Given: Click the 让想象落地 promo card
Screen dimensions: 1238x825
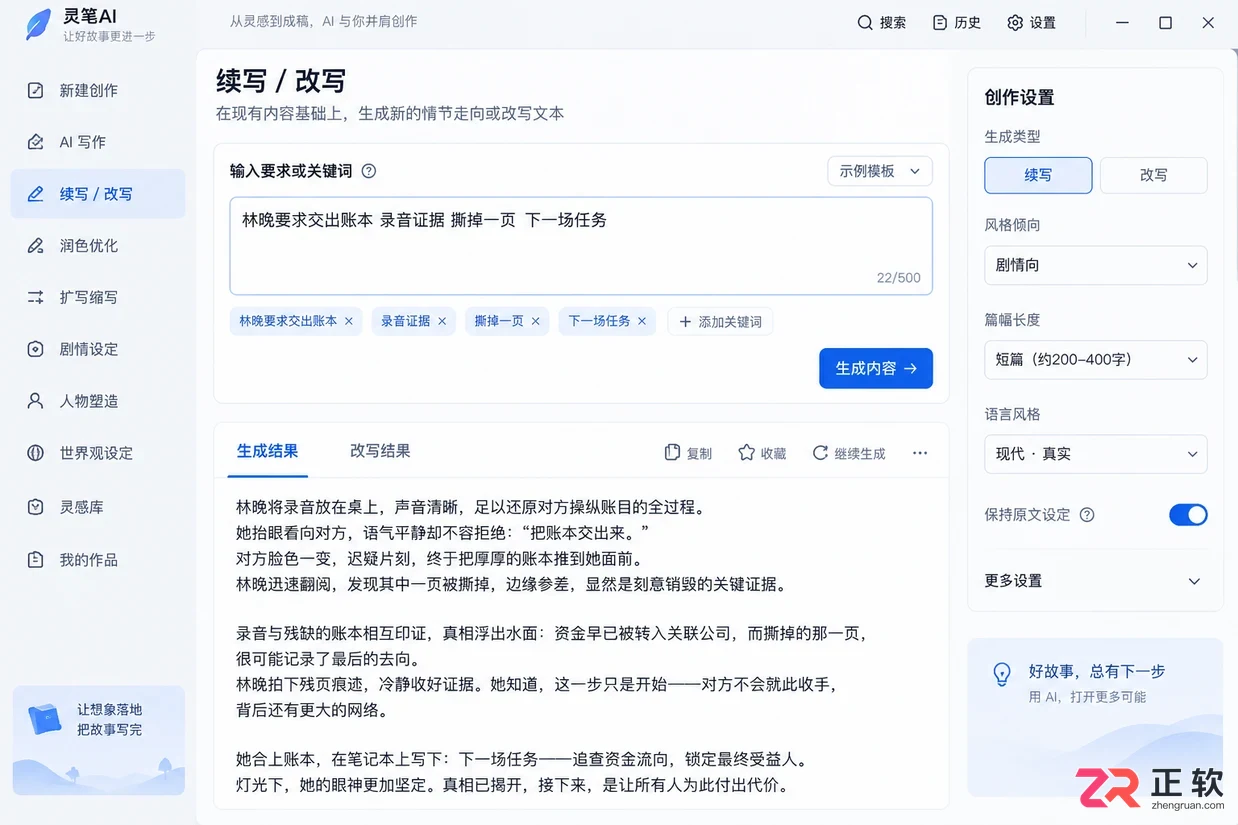Looking at the screenshot, I should 98,740.
